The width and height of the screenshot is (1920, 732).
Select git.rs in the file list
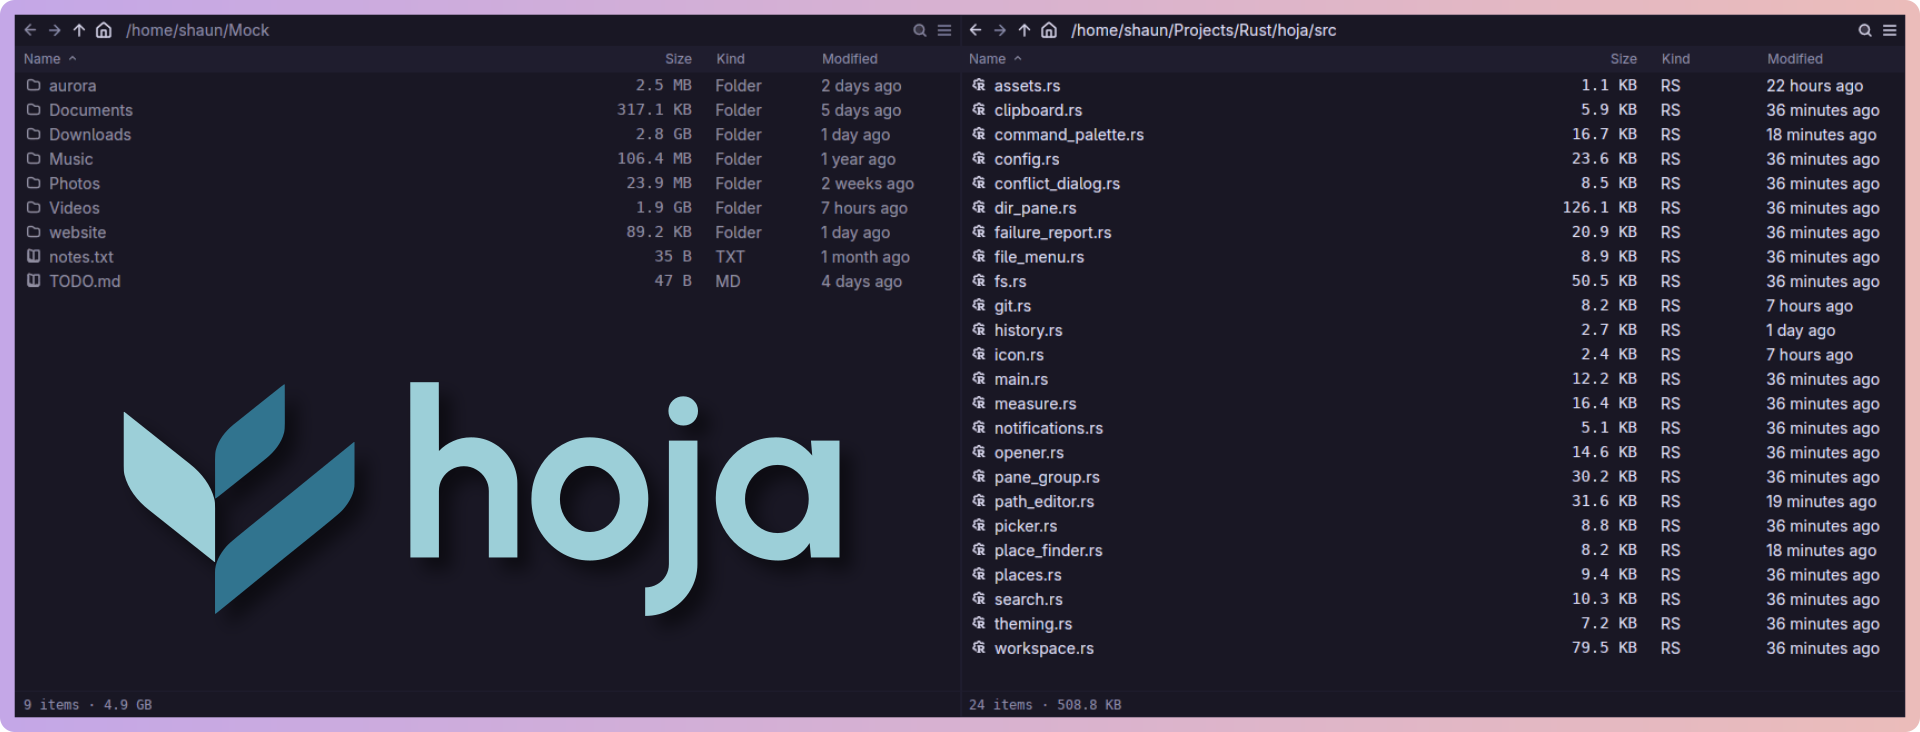click(x=1433, y=305)
